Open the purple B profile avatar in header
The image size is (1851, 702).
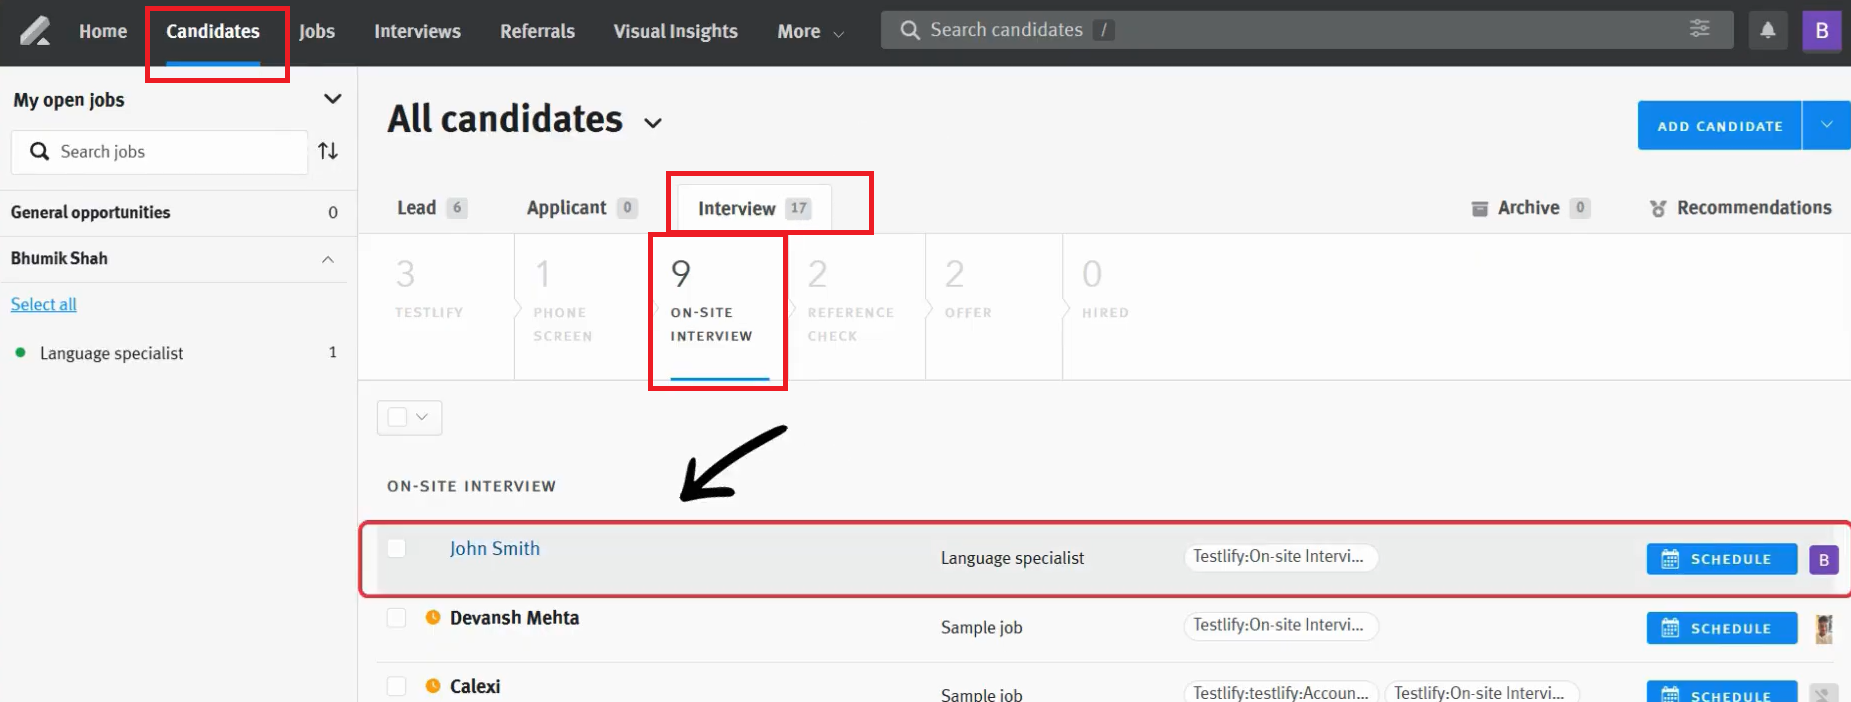(x=1822, y=30)
